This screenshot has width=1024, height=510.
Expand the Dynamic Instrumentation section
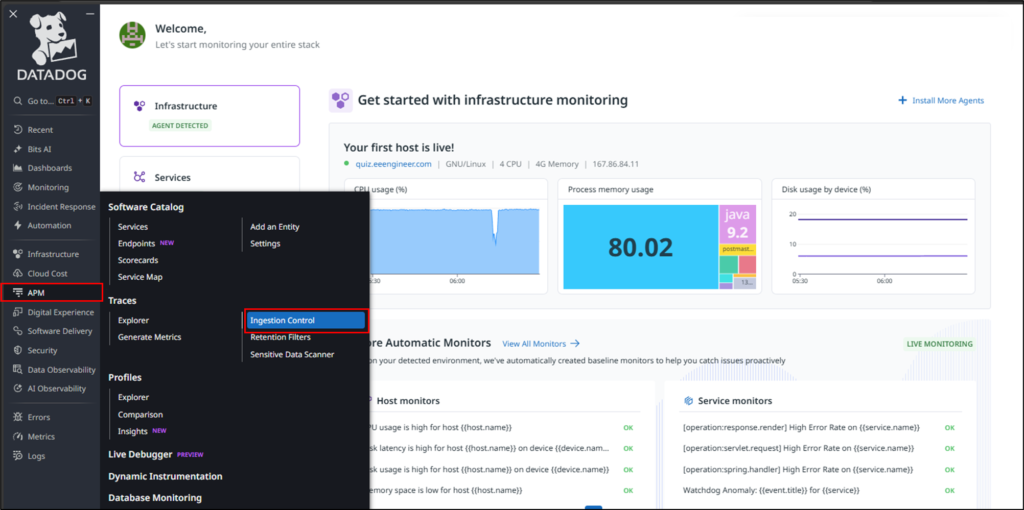tap(165, 476)
